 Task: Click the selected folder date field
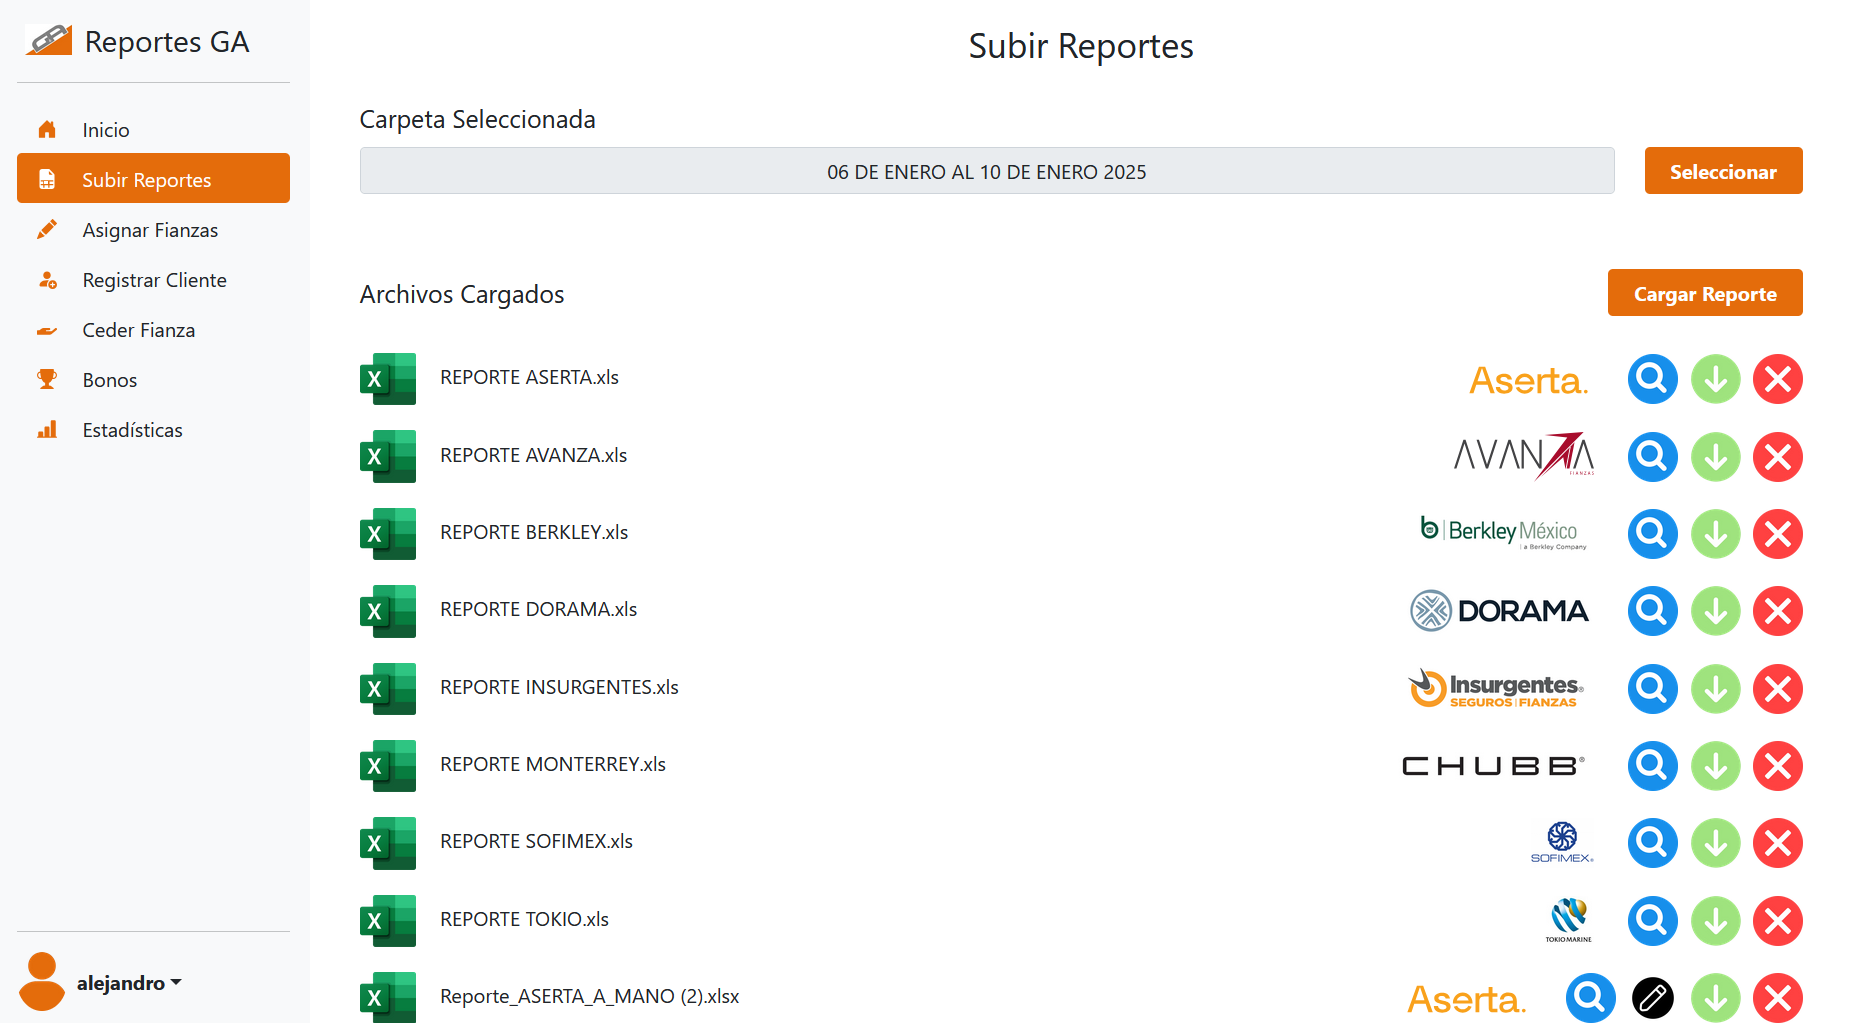coord(986,171)
